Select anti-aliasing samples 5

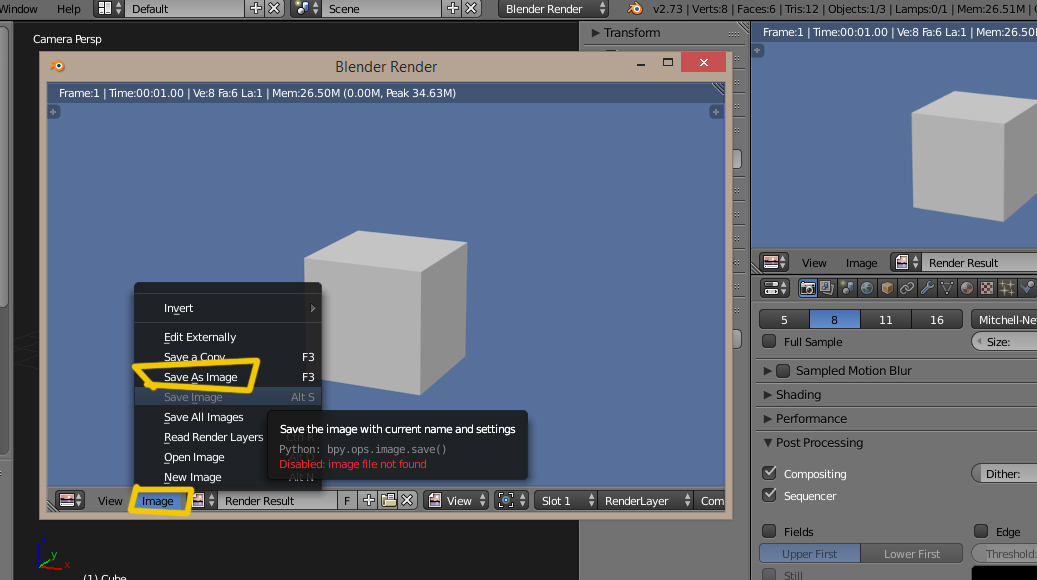784,319
